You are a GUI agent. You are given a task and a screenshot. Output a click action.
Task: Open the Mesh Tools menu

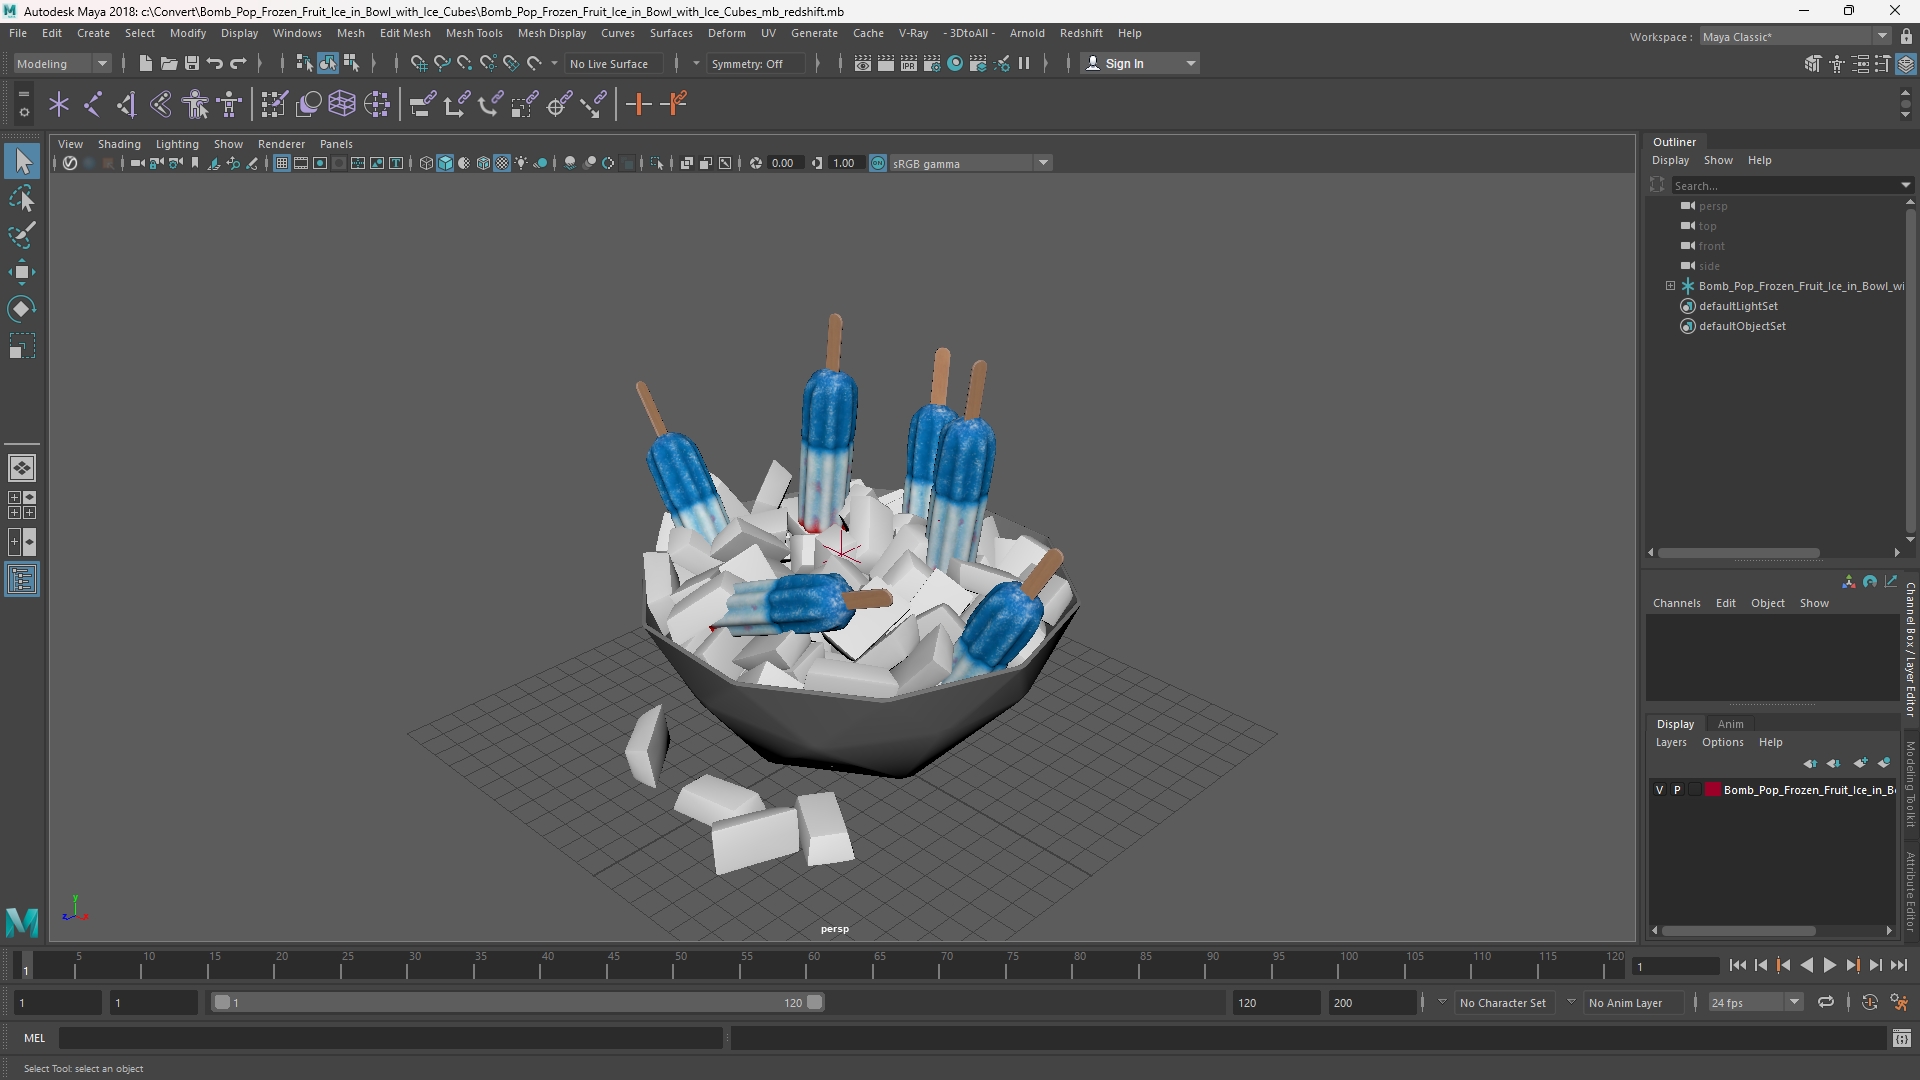(474, 33)
